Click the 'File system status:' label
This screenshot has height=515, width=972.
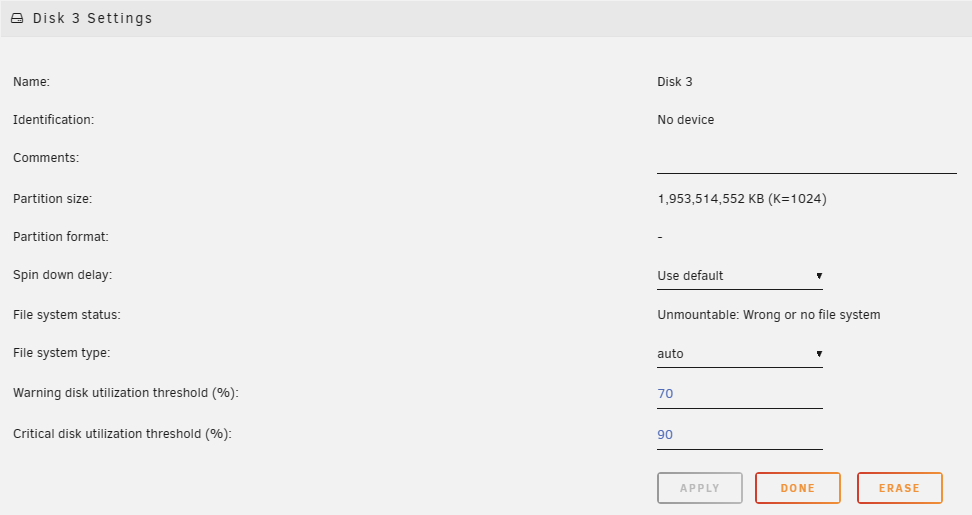(x=67, y=315)
